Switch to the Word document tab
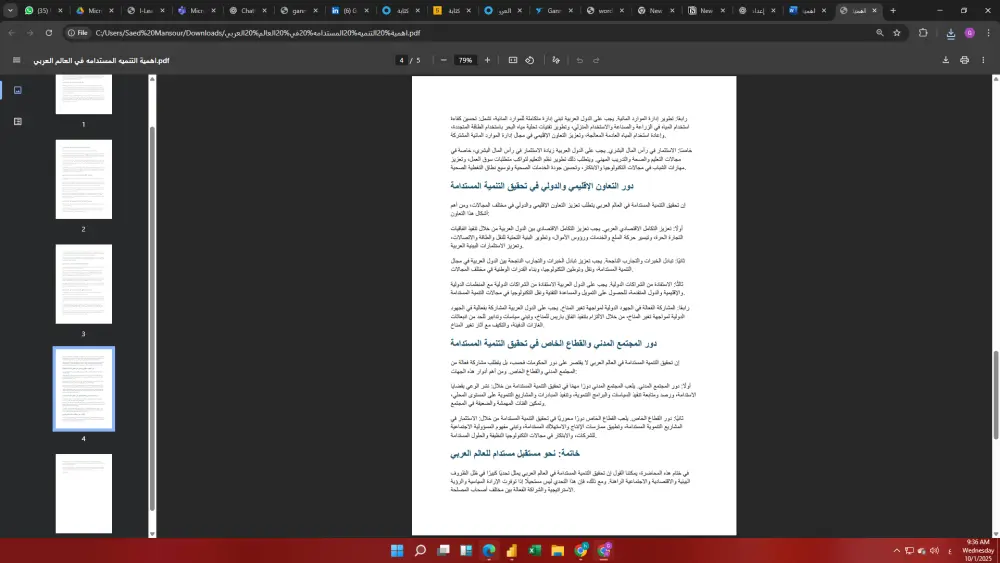 (x=807, y=10)
